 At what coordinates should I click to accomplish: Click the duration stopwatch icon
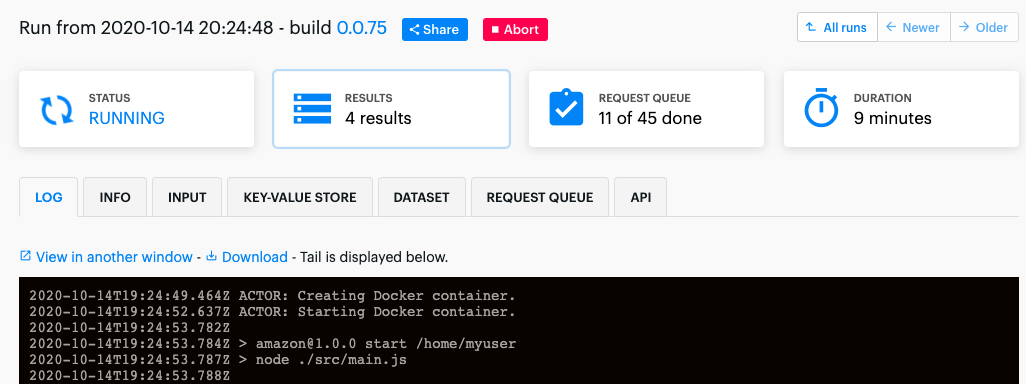821,108
